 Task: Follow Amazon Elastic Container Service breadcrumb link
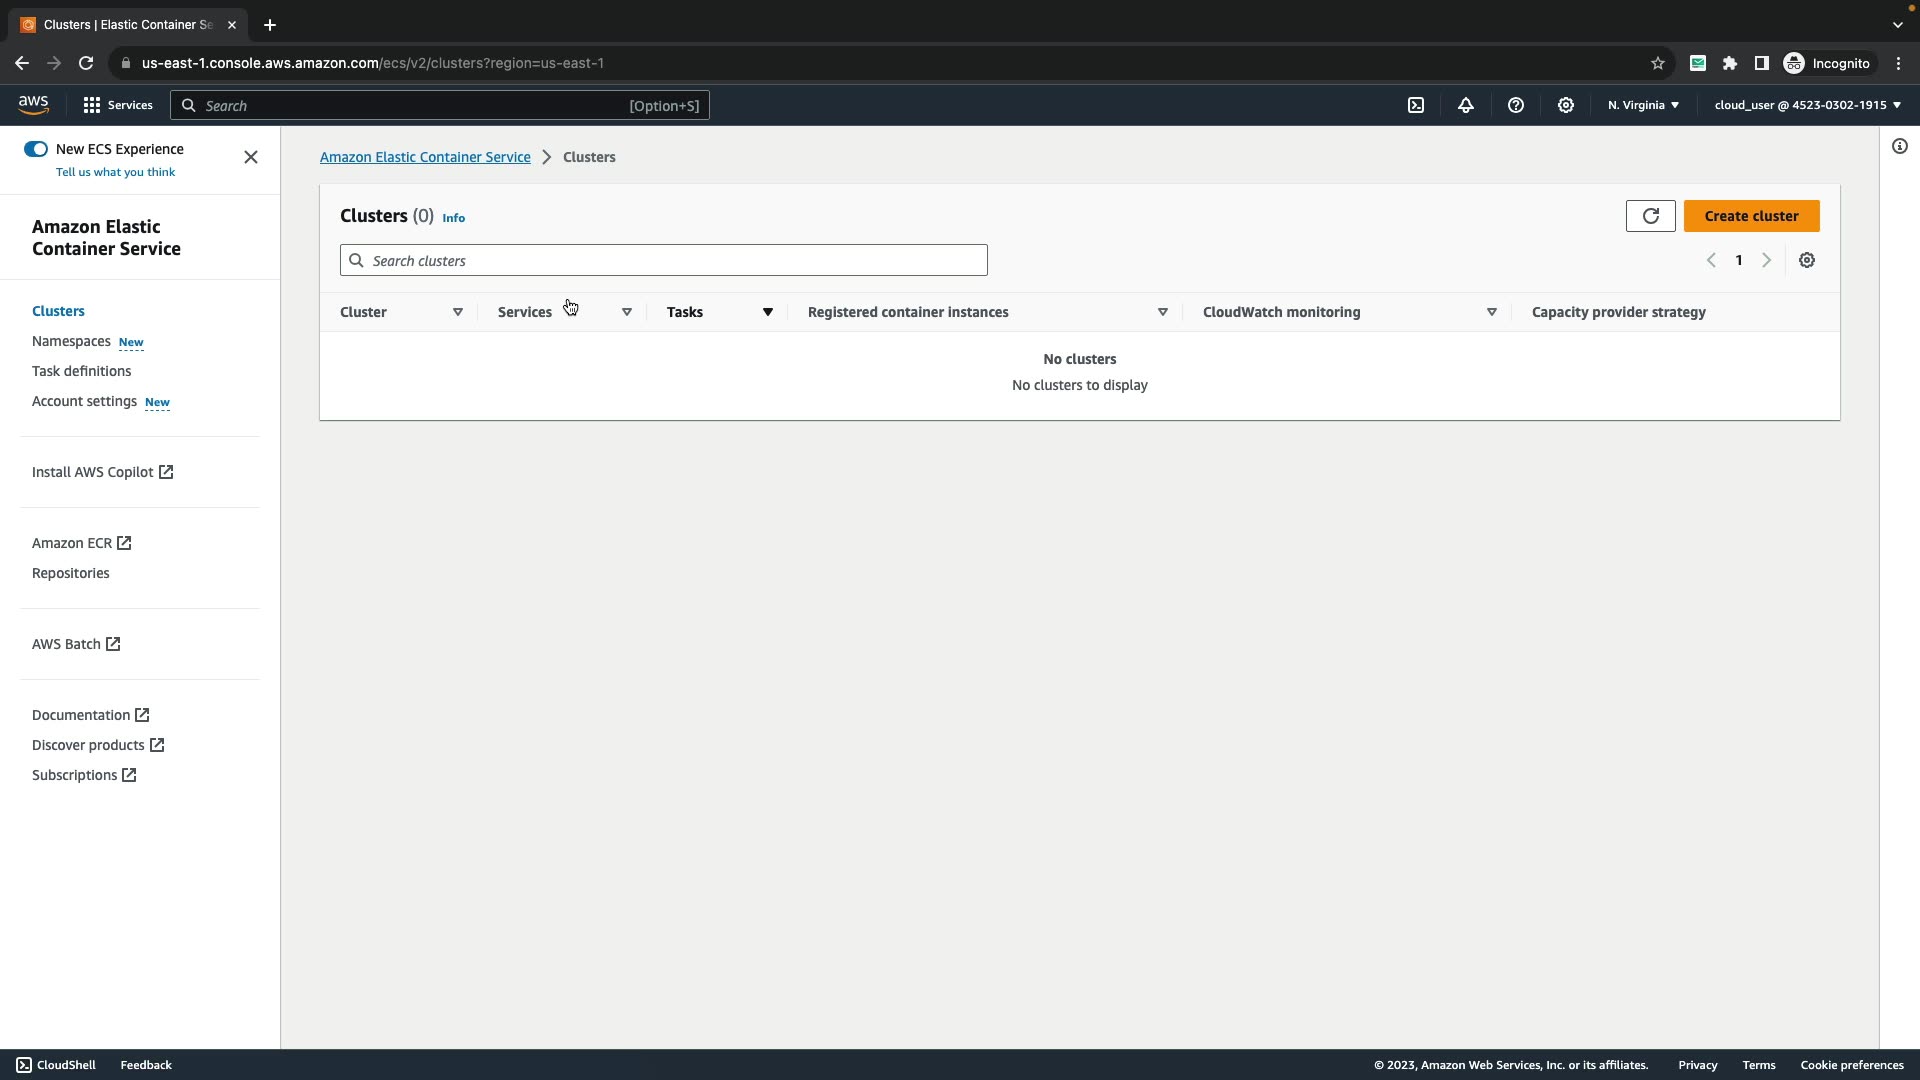pyautogui.click(x=425, y=157)
